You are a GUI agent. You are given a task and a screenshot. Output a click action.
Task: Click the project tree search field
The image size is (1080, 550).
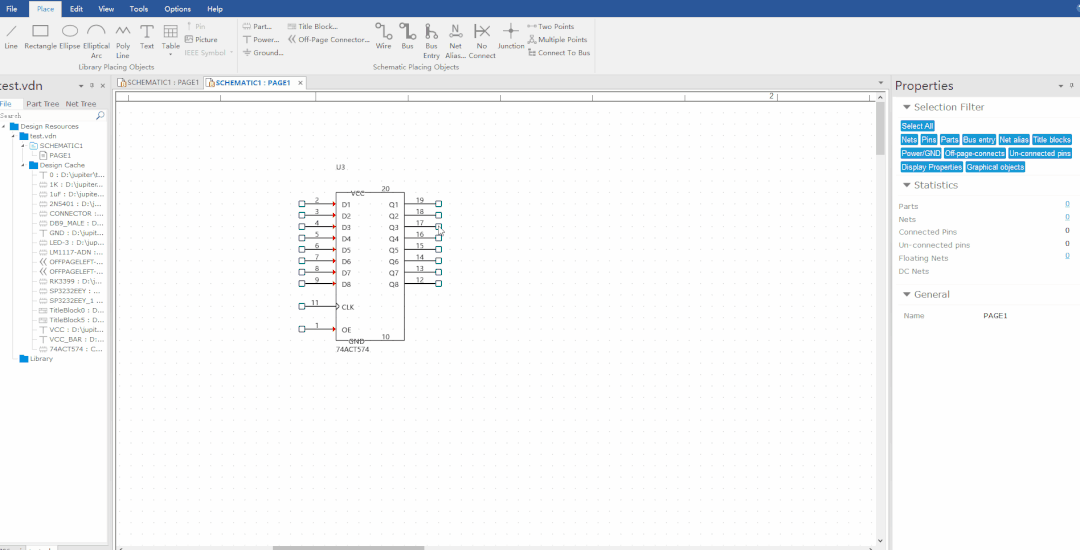50,116
